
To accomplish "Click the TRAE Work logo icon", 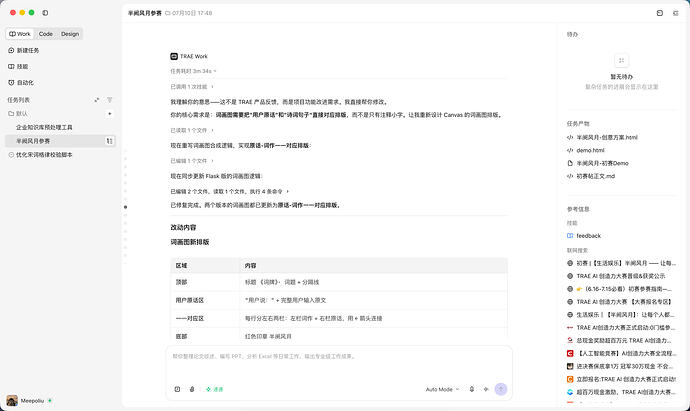I will tap(174, 56).
